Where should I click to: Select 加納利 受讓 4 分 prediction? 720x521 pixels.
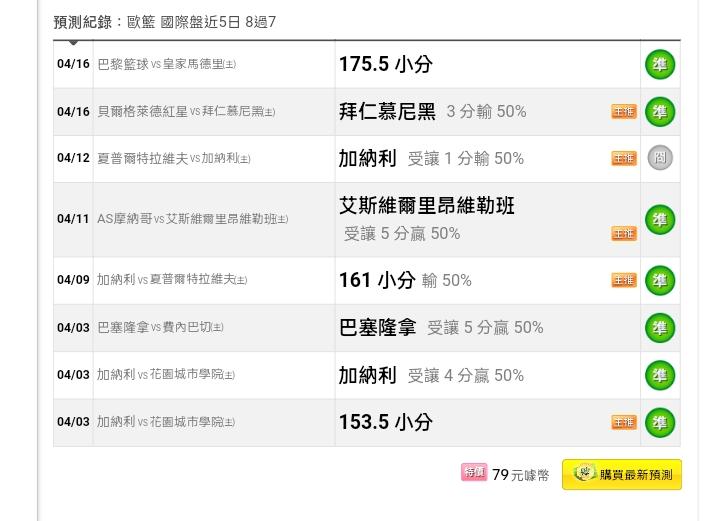tap(431, 375)
